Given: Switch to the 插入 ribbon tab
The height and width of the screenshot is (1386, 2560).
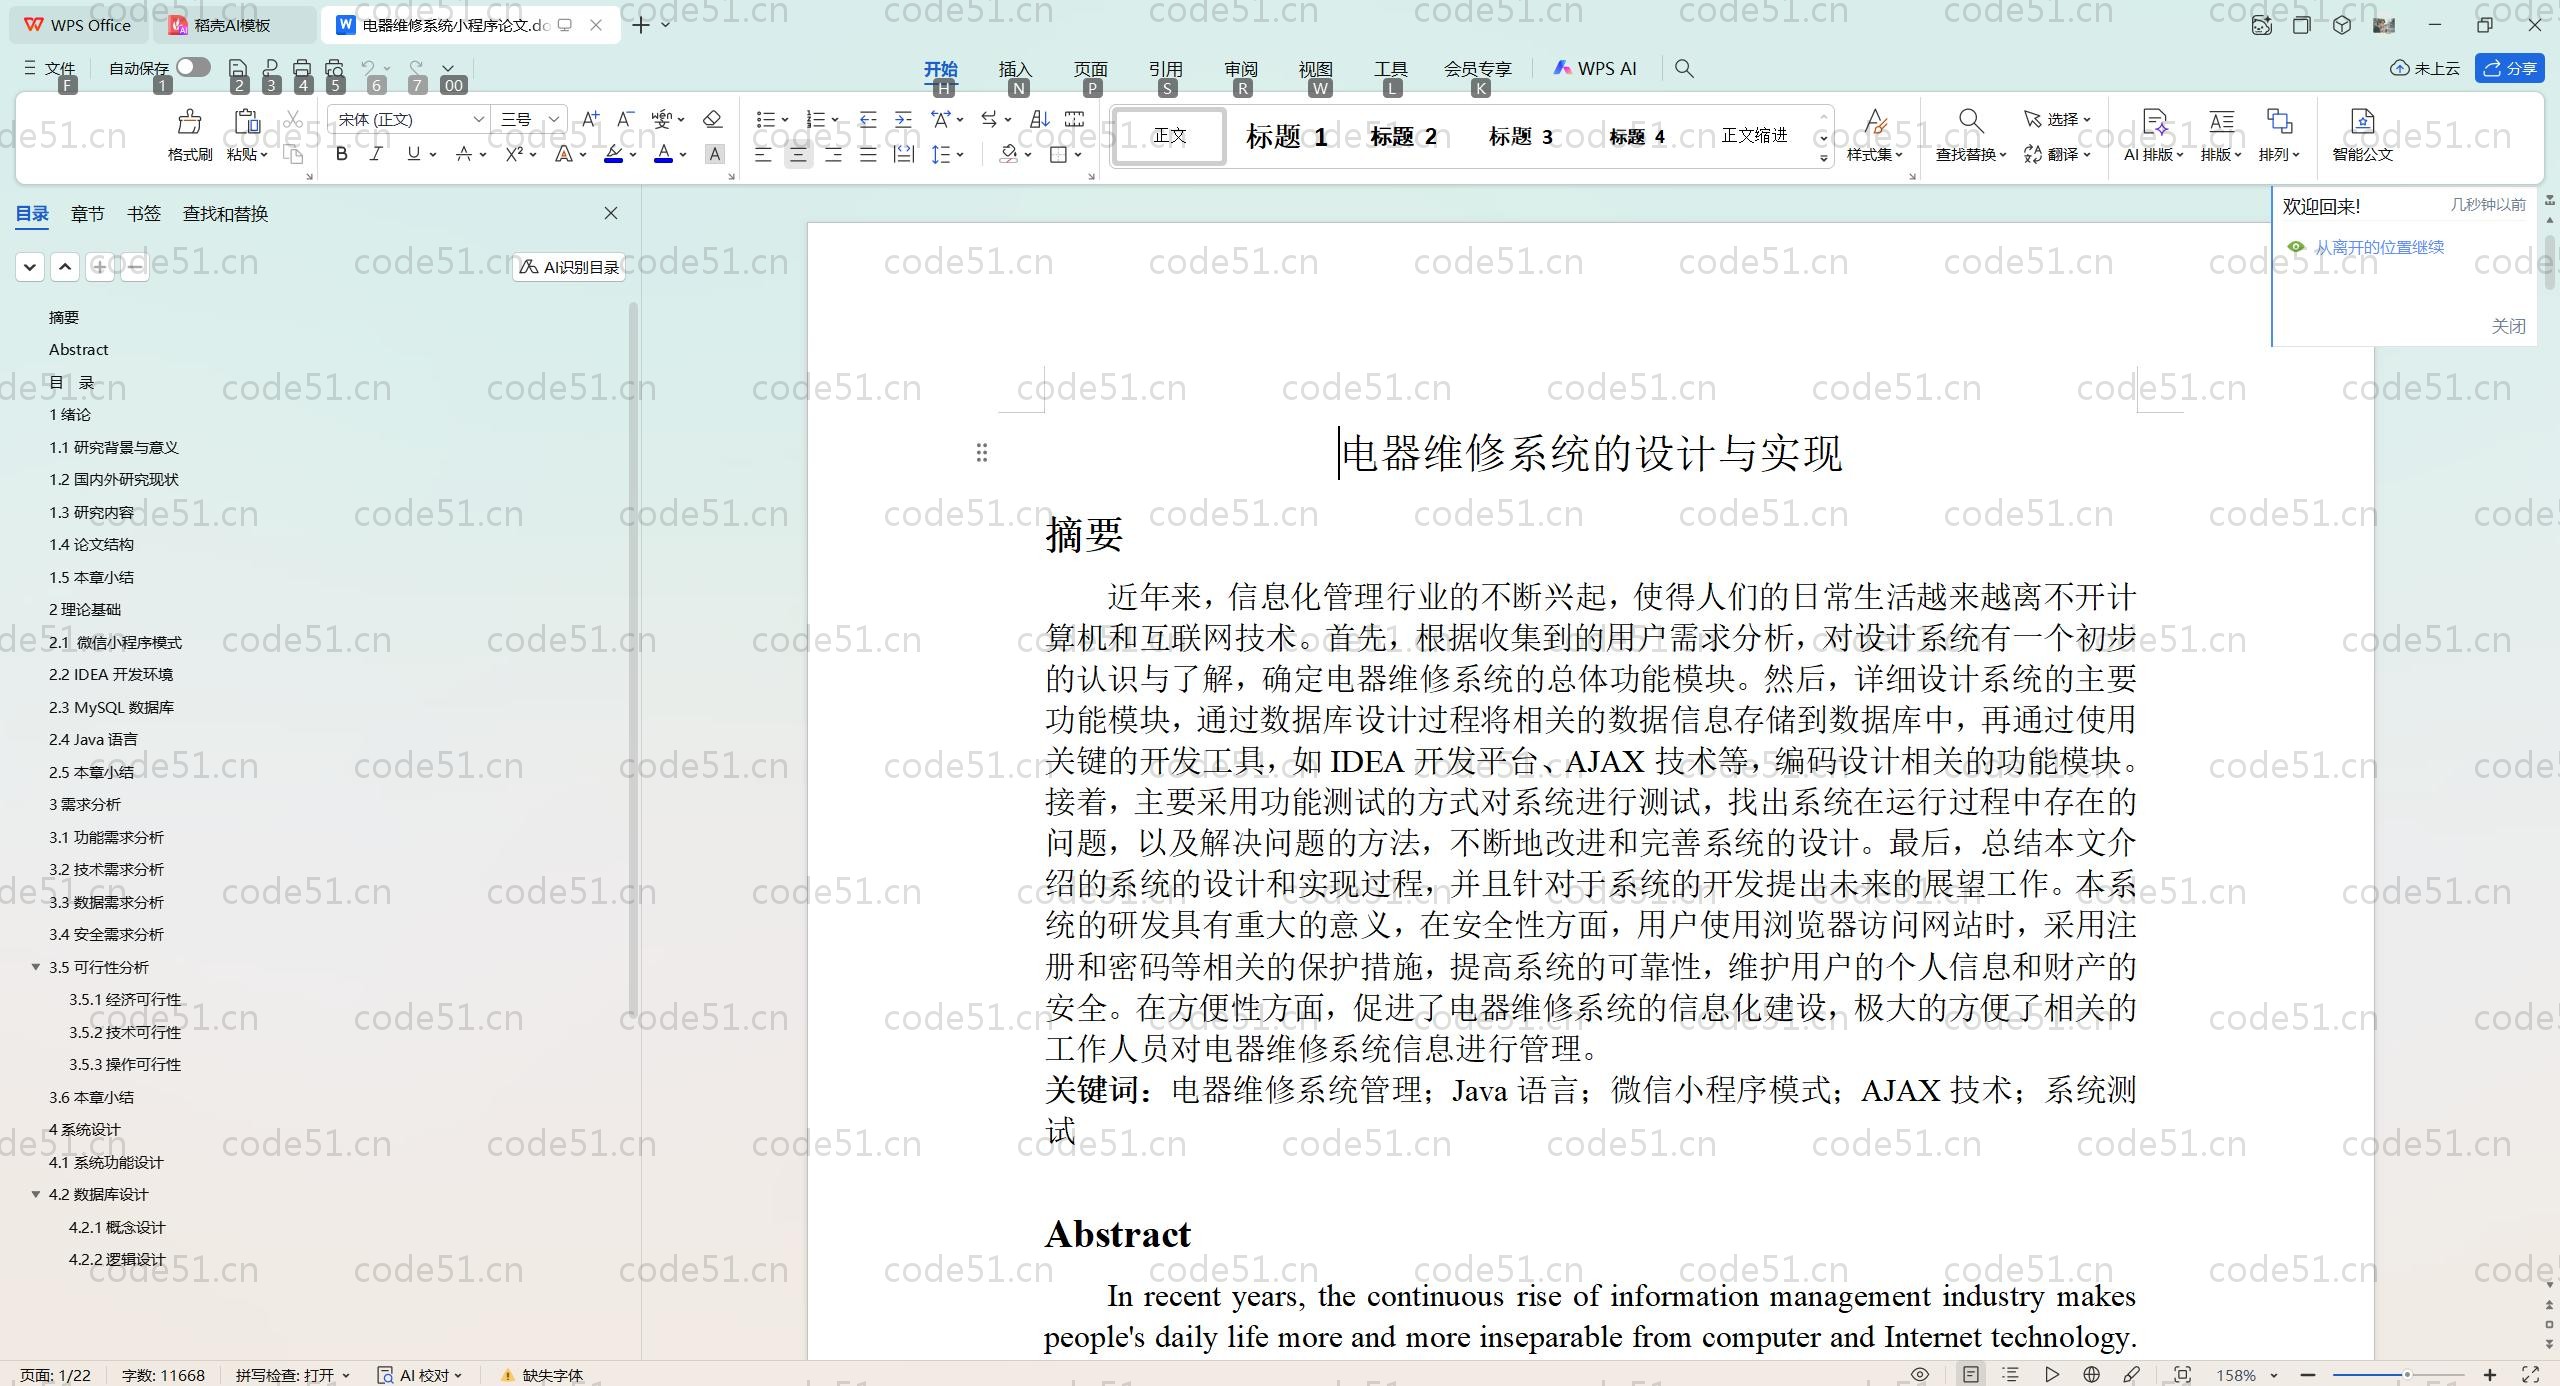Looking at the screenshot, I should click(1014, 68).
